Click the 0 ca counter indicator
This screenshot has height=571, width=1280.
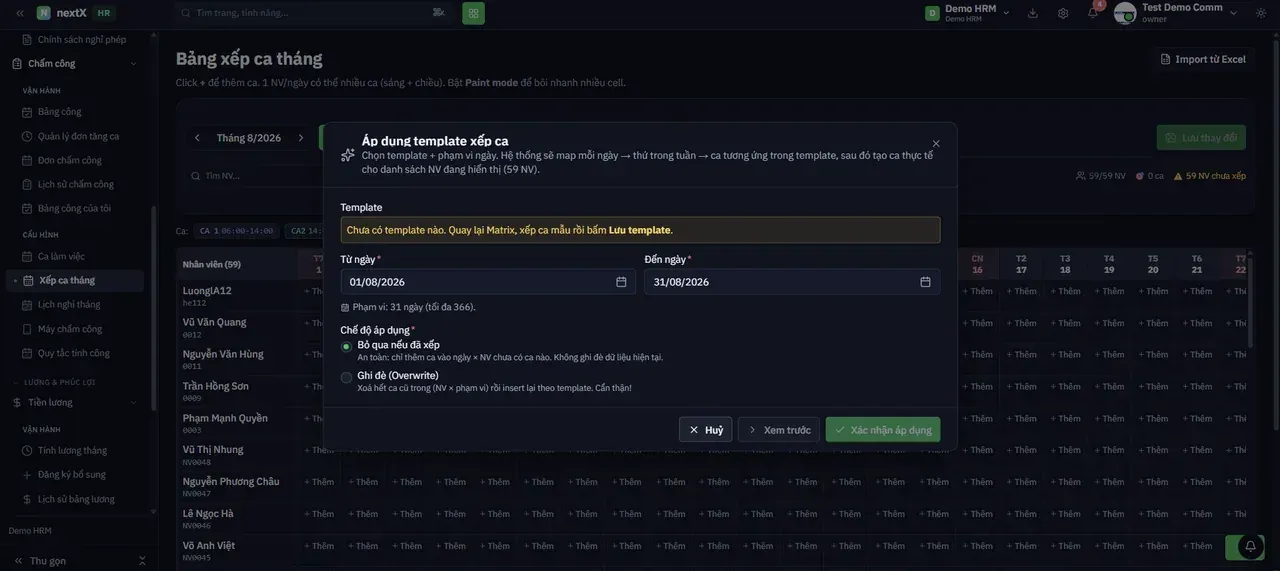click(x=1150, y=176)
